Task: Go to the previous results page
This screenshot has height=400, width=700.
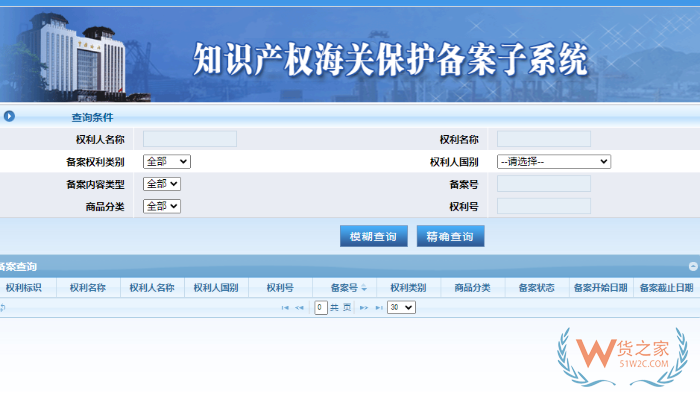Action: [299, 308]
